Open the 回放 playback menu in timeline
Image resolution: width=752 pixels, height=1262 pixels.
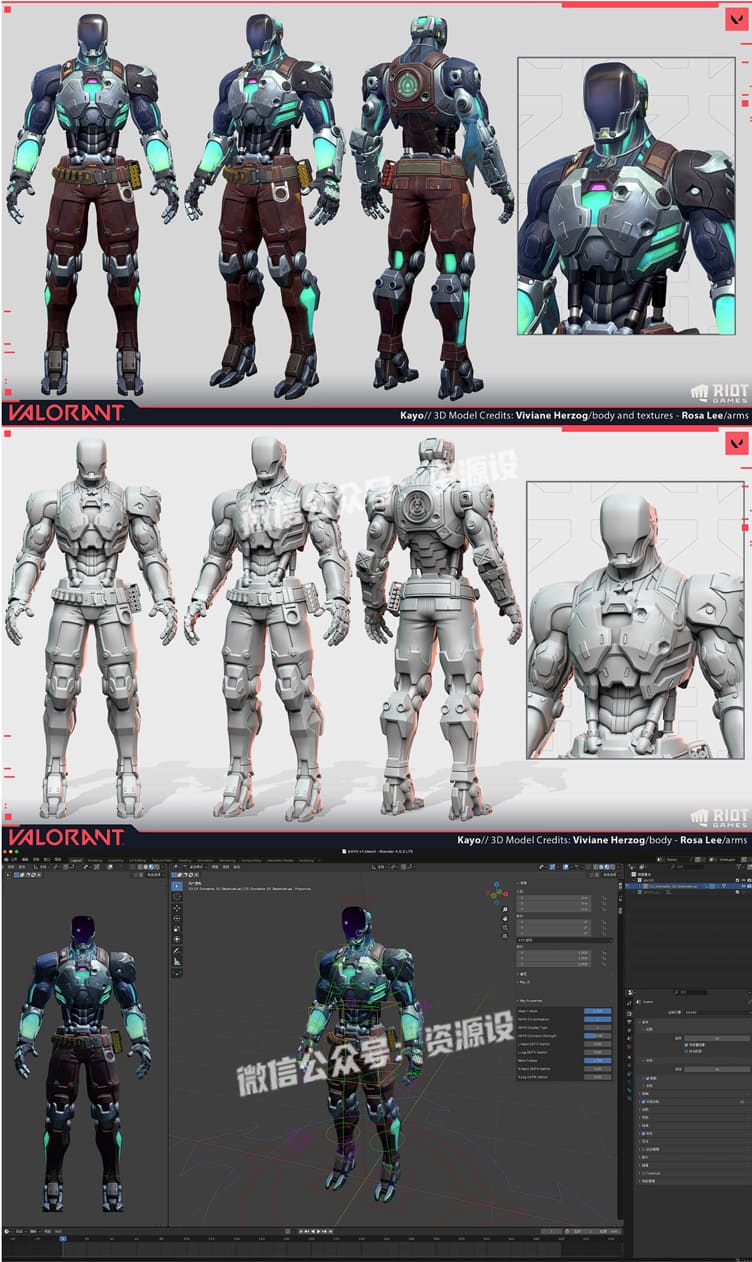(19, 1230)
